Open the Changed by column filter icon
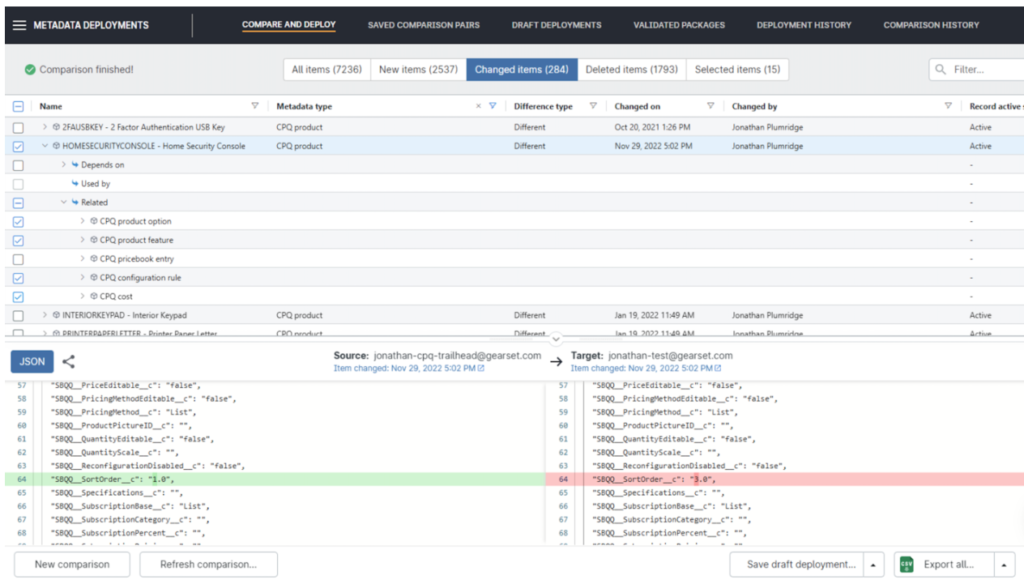 click(948, 106)
